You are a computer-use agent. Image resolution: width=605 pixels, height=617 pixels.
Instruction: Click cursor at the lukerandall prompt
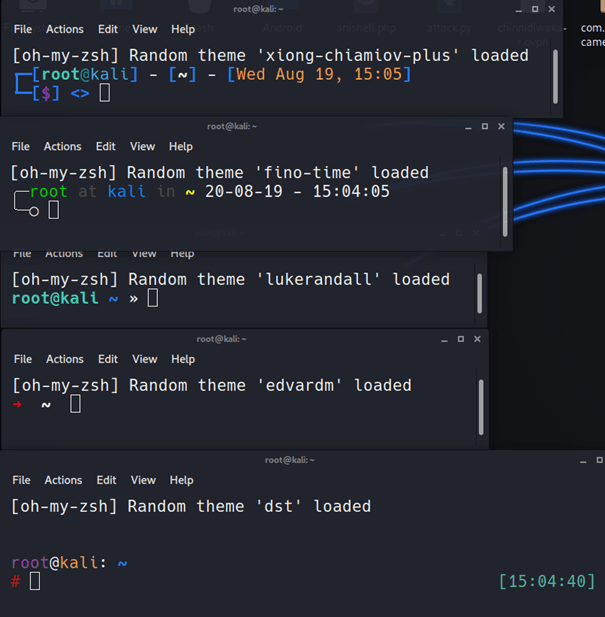click(153, 298)
